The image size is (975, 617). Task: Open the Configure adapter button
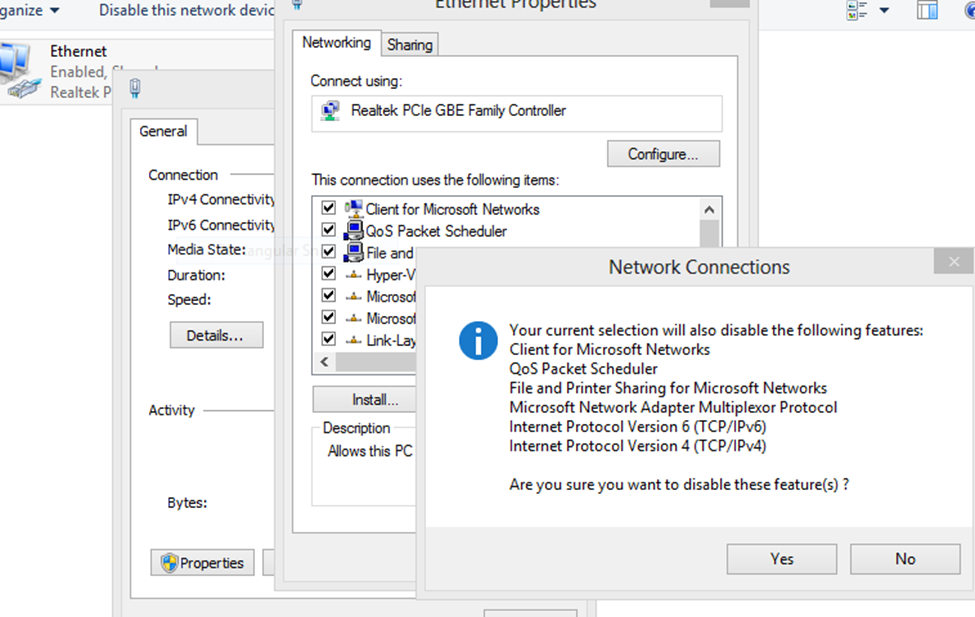pos(662,154)
